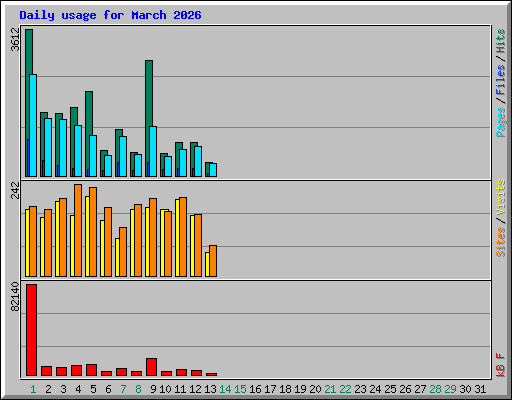The height and width of the screenshot is (400, 512).
Task: Click the day 1 cyan files bar
Action: [33, 125]
